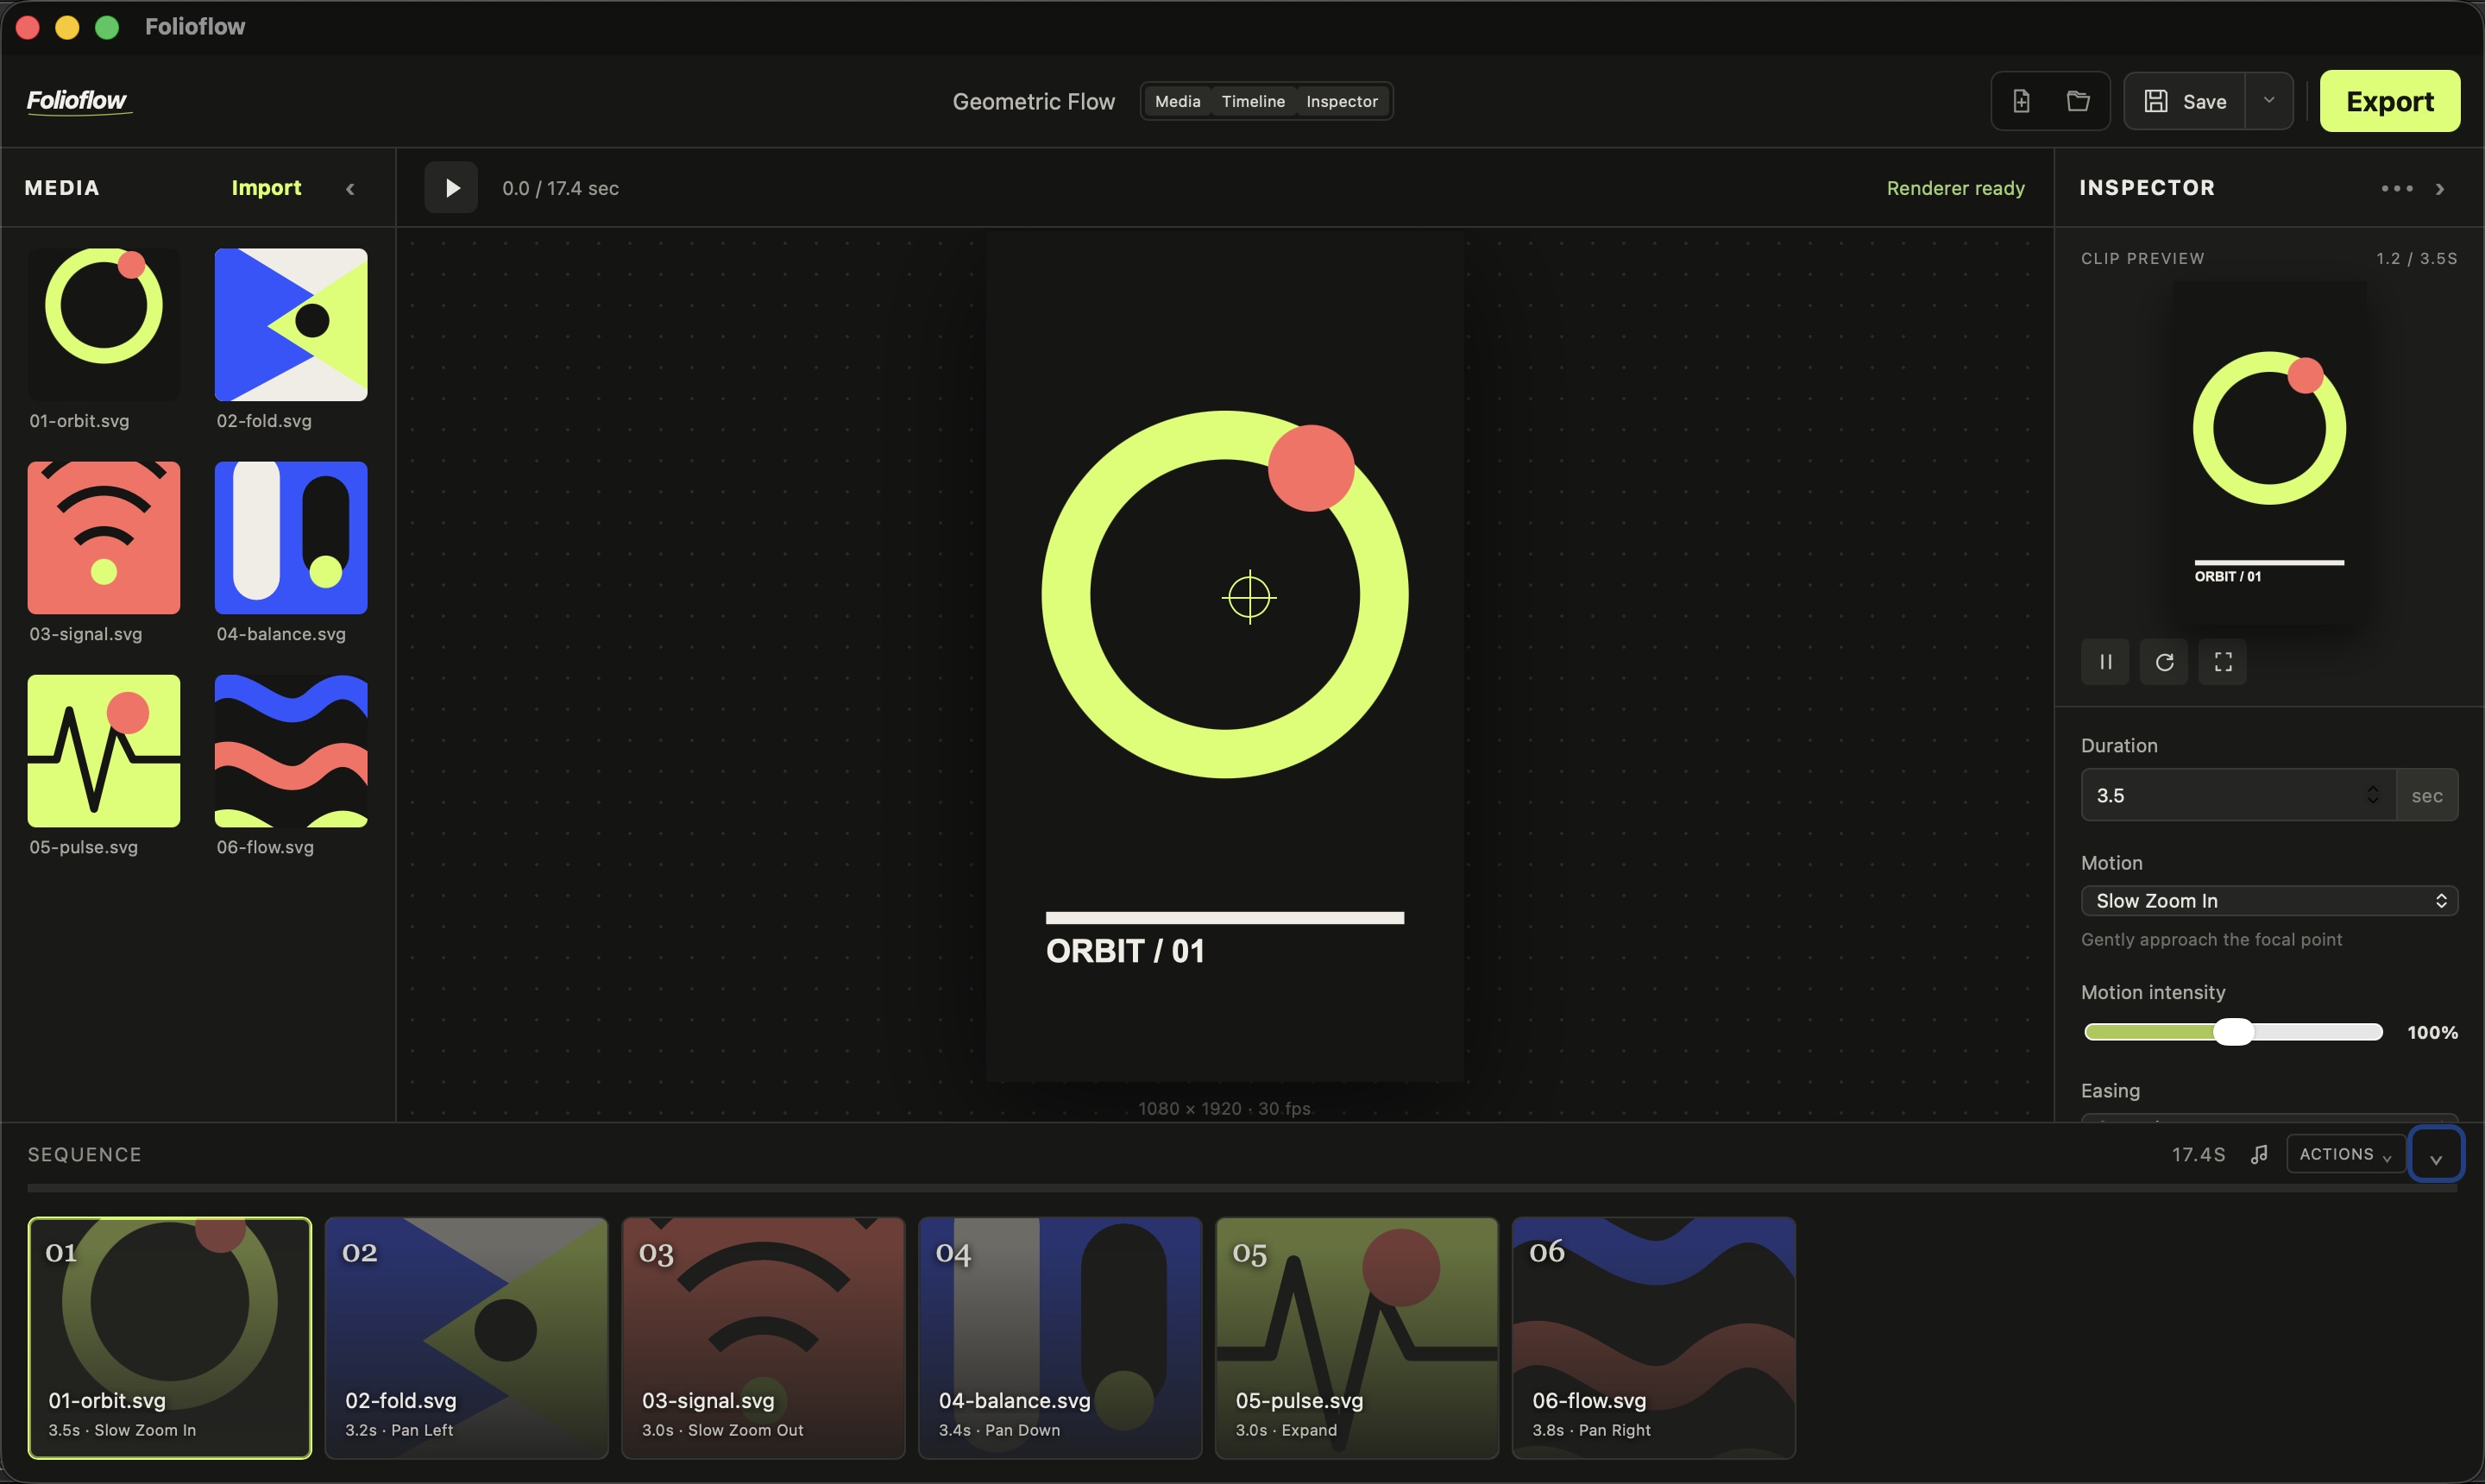Click the new project file icon

click(2021, 101)
